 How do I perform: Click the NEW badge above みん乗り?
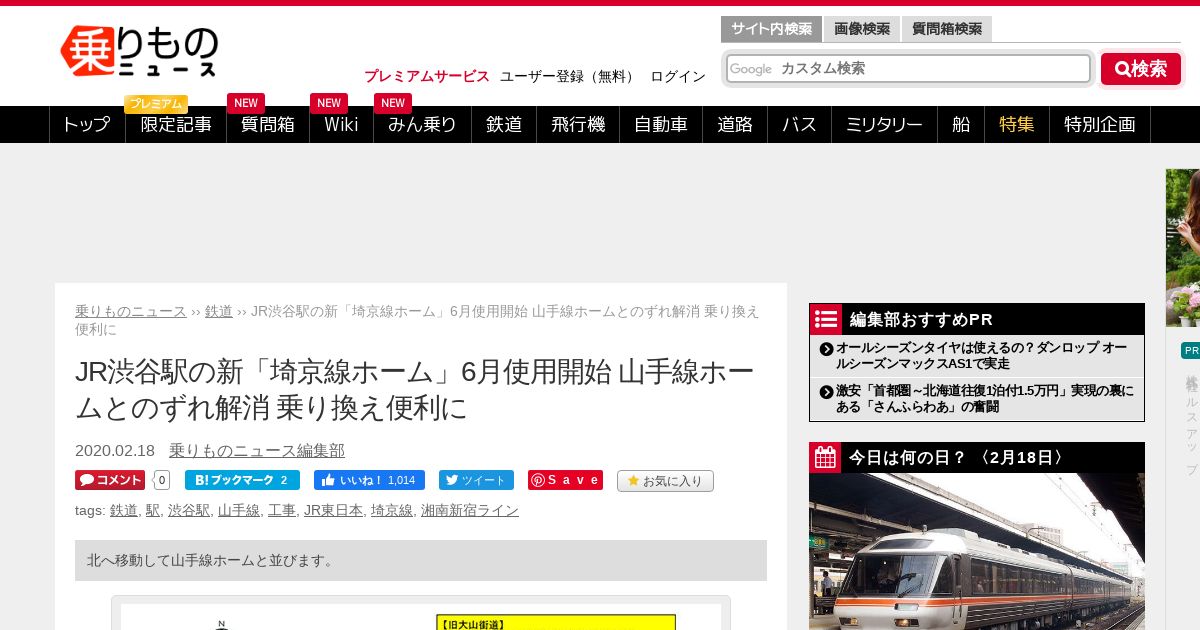pyautogui.click(x=393, y=103)
